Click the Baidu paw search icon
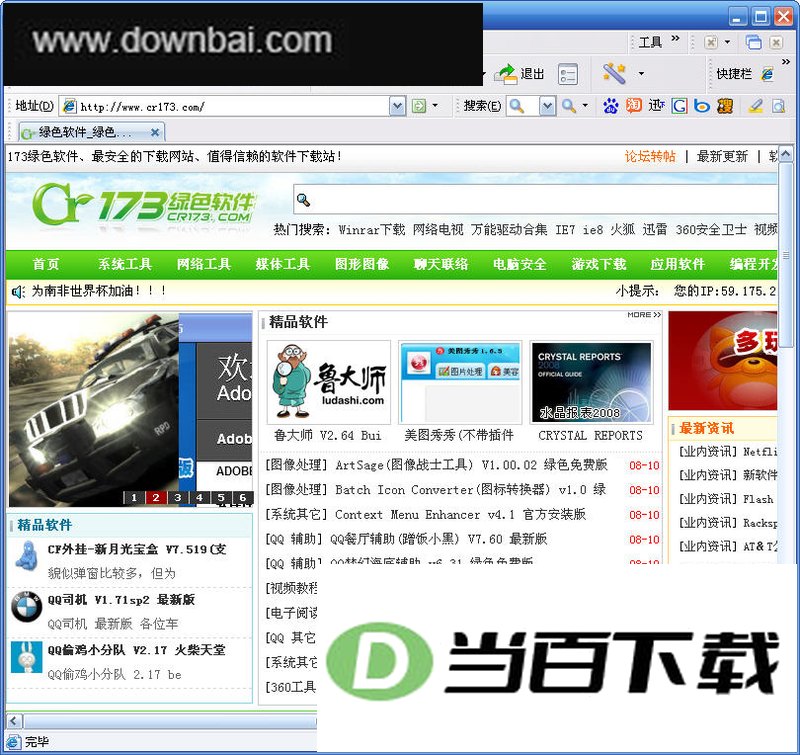Screen dimensions: 800x755 click(610, 106)
